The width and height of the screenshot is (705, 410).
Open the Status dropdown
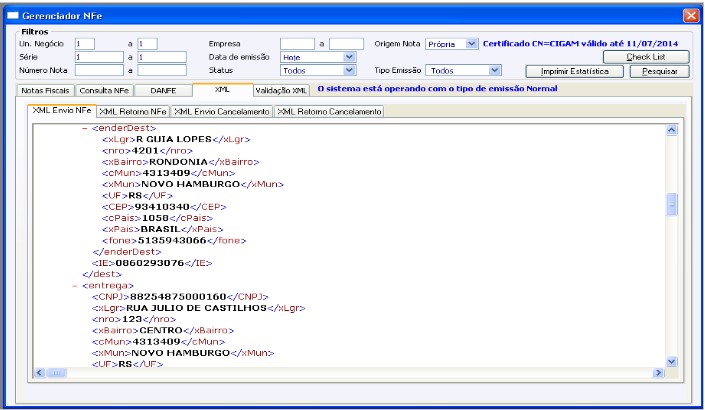(x=349, y=71)
